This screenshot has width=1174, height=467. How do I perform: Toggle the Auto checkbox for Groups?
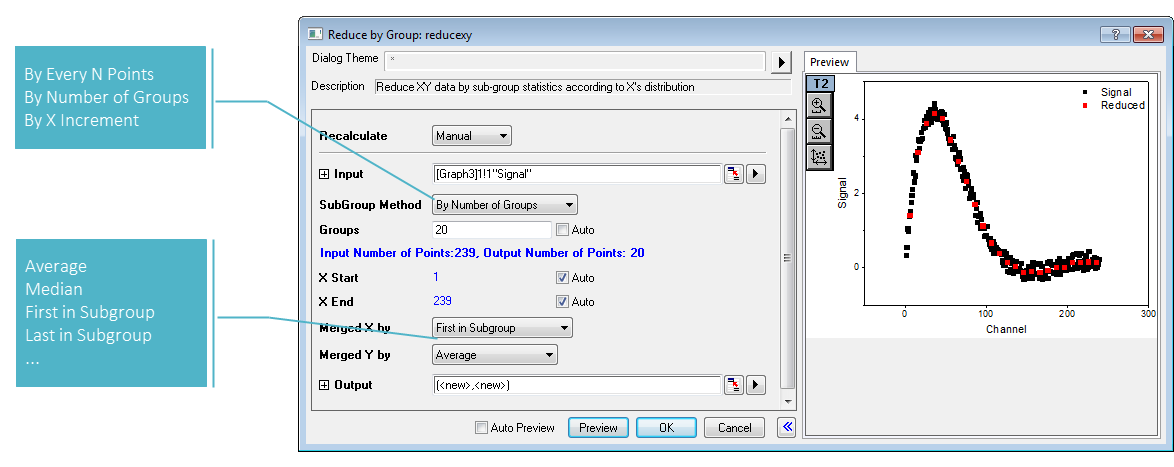[562, 230]
